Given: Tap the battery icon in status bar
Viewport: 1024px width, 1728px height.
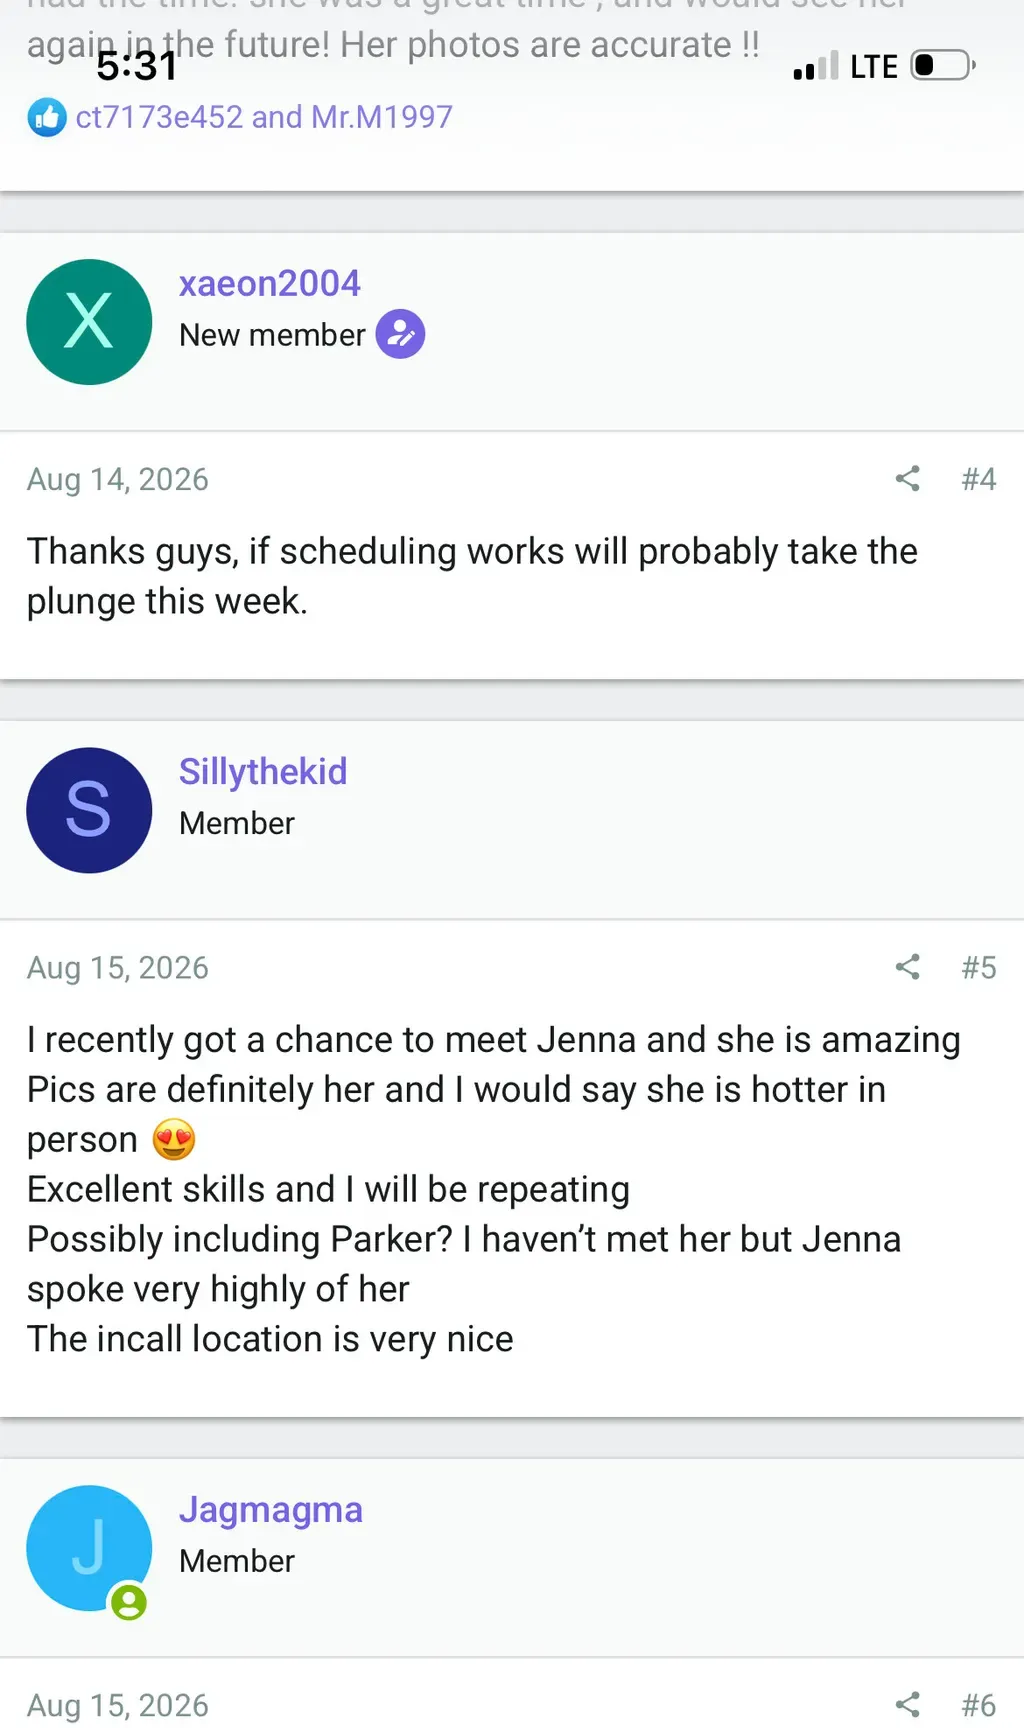Looking at the screenshot, I should click(943, 66).
